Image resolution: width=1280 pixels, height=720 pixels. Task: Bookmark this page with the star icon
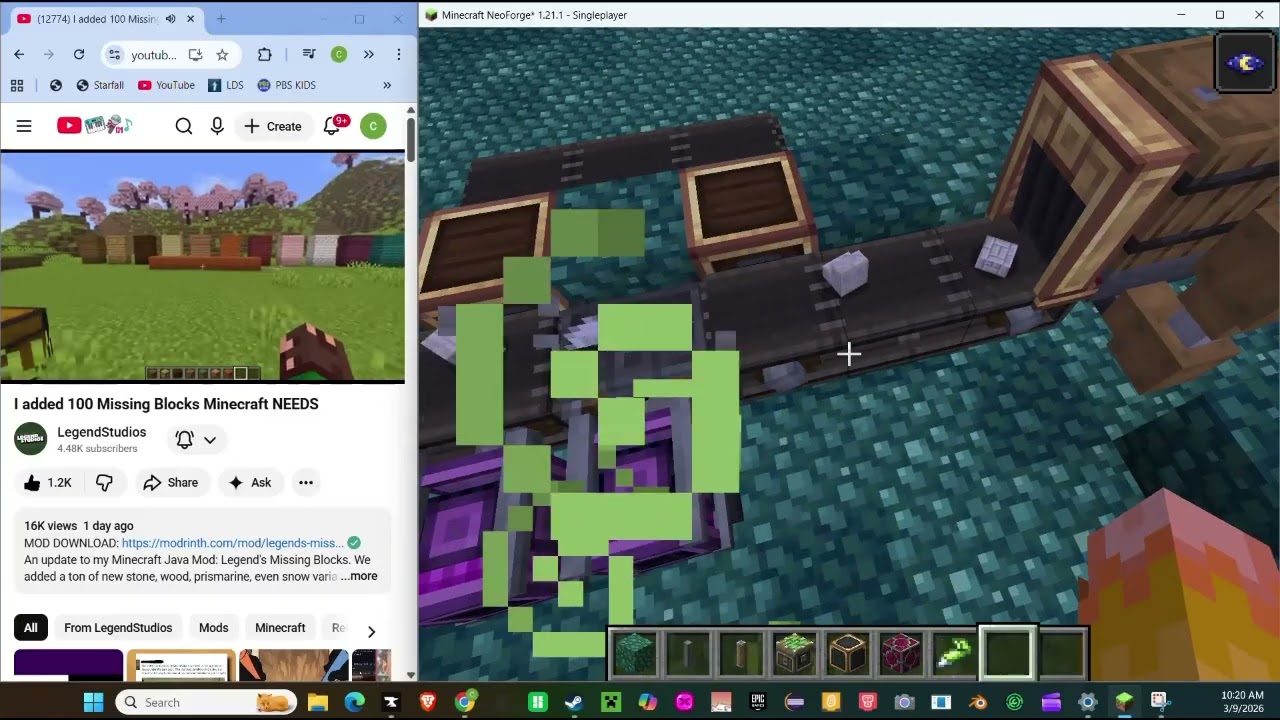222,55
